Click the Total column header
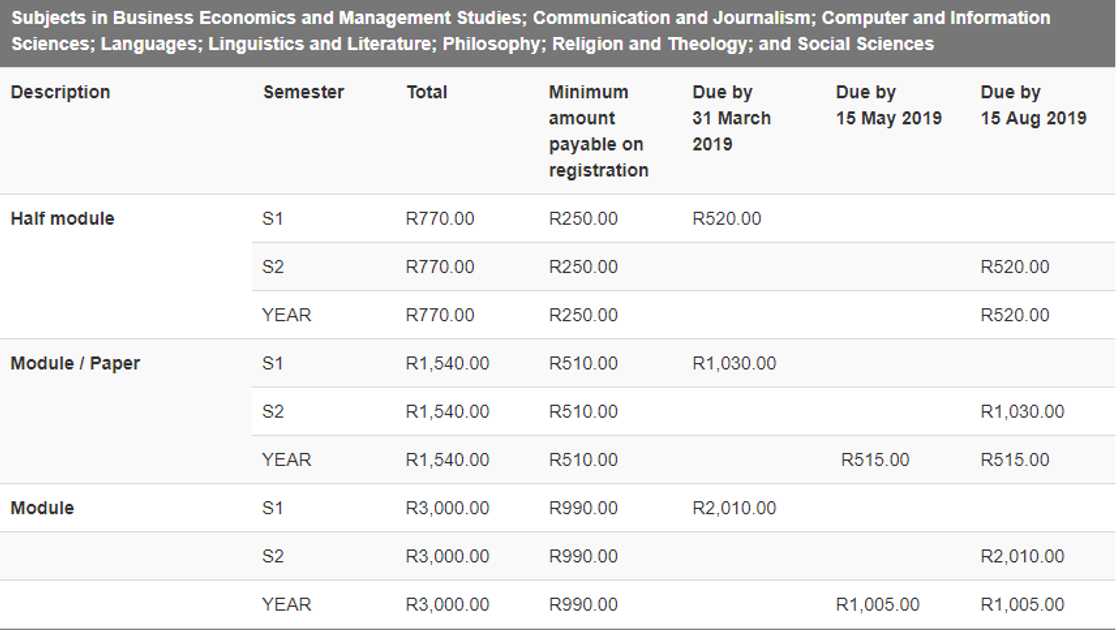 pos(427,92)
